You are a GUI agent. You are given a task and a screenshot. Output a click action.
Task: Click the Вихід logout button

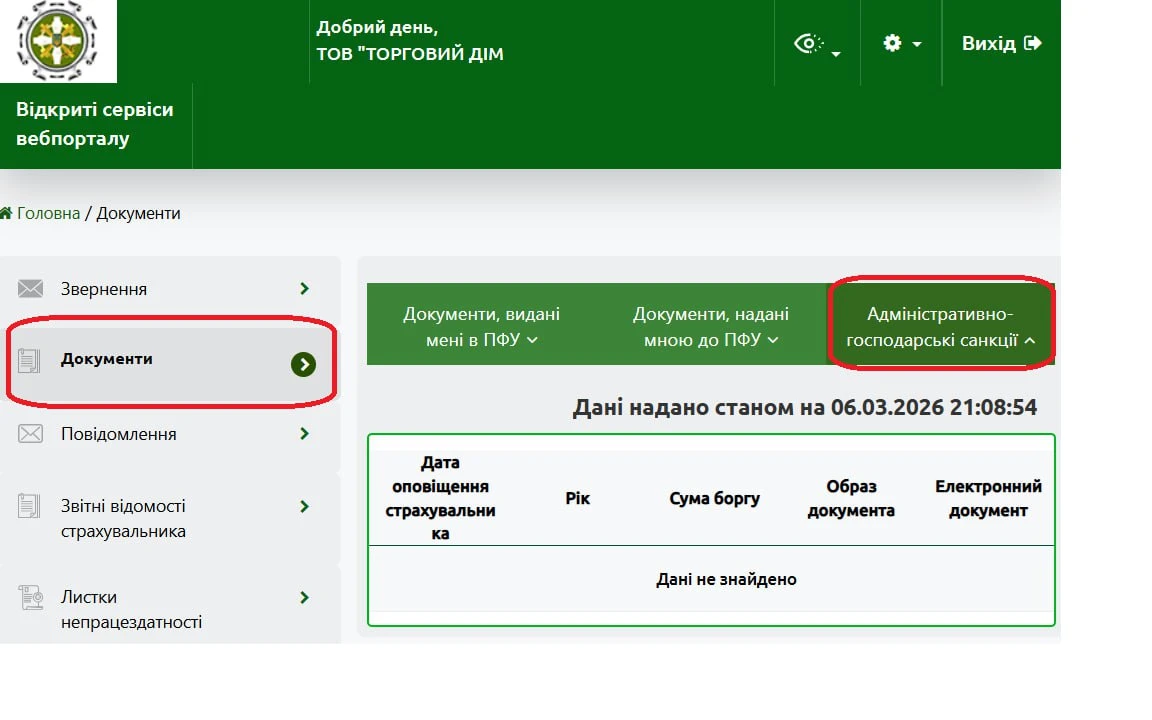pos(1001,44)
